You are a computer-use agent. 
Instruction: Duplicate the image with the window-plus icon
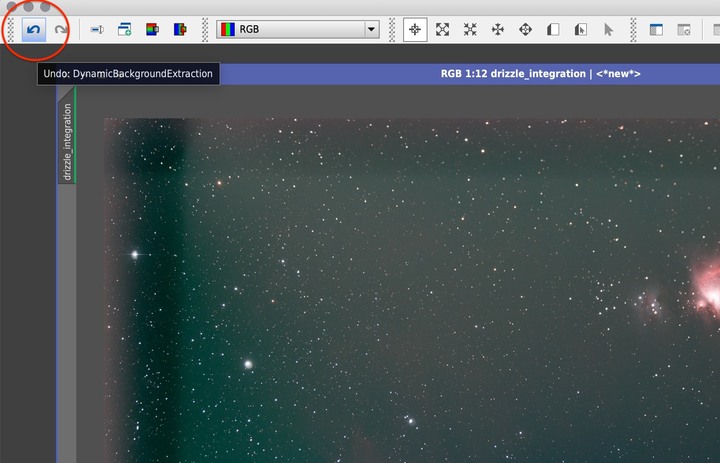(x=124, y=30)
